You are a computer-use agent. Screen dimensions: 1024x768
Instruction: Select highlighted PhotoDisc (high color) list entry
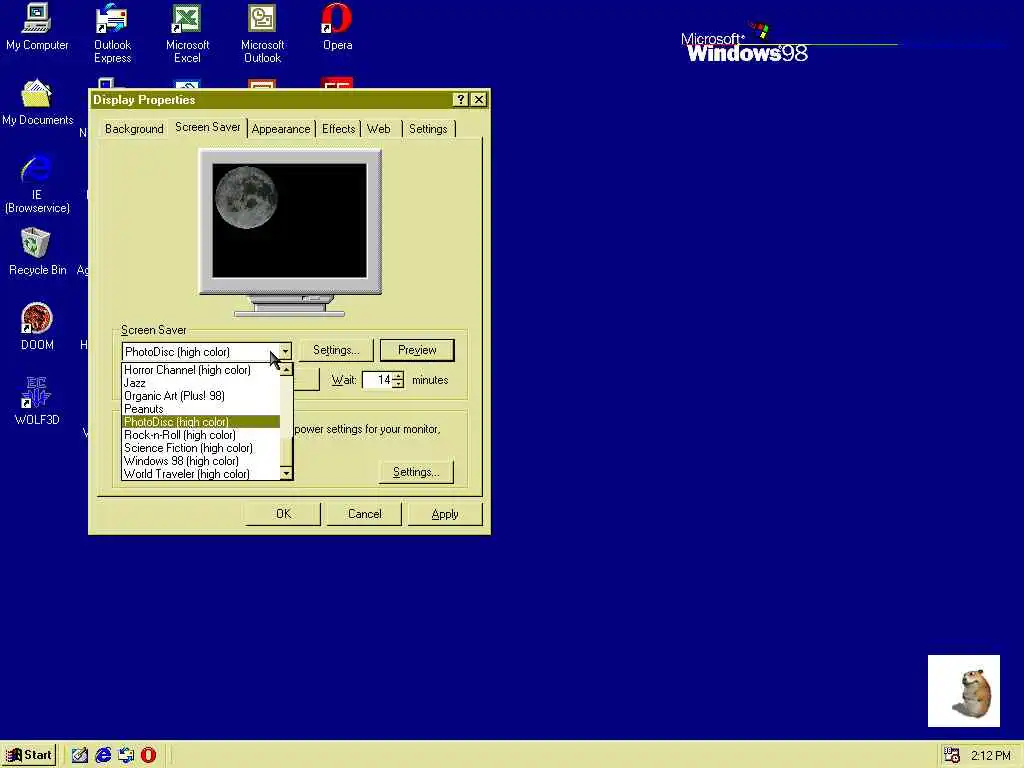coord(200,422)
